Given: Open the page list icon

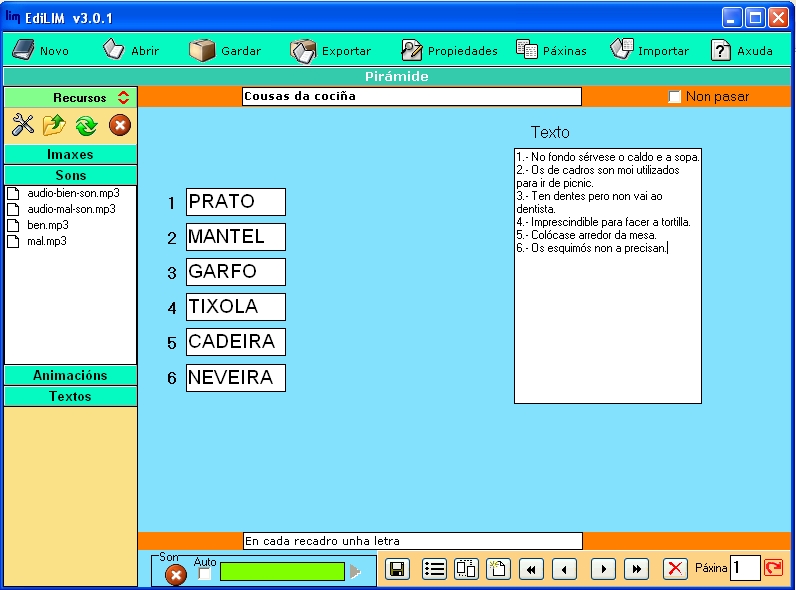Looking at the screenshot, I should coord(434,569).
